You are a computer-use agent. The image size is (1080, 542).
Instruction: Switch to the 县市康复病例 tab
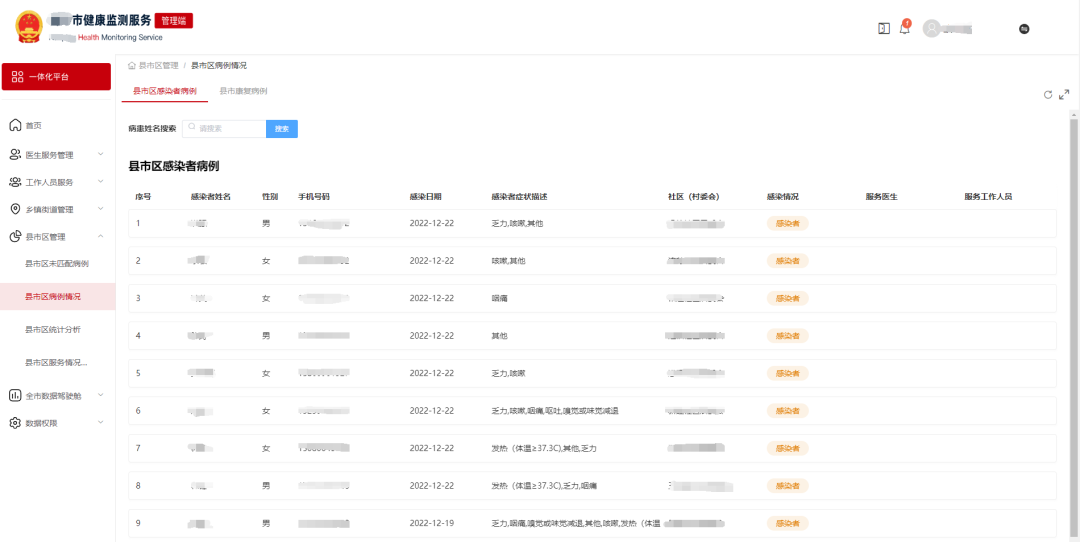(x=243, y=91)
